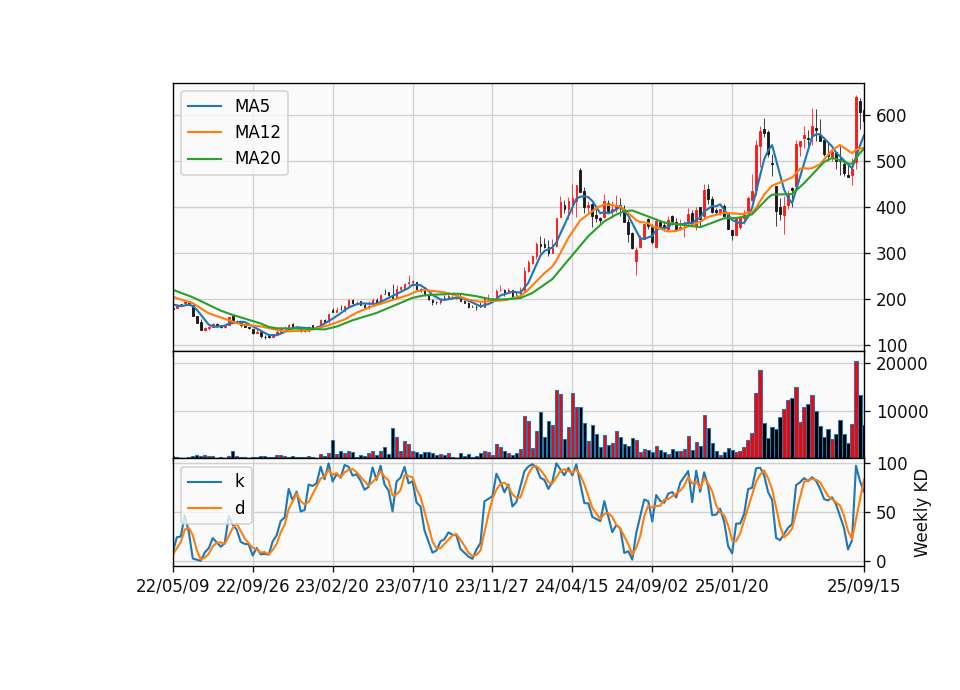
Task: Click the 24/09/02 date label
Action: tap(651, 586)
